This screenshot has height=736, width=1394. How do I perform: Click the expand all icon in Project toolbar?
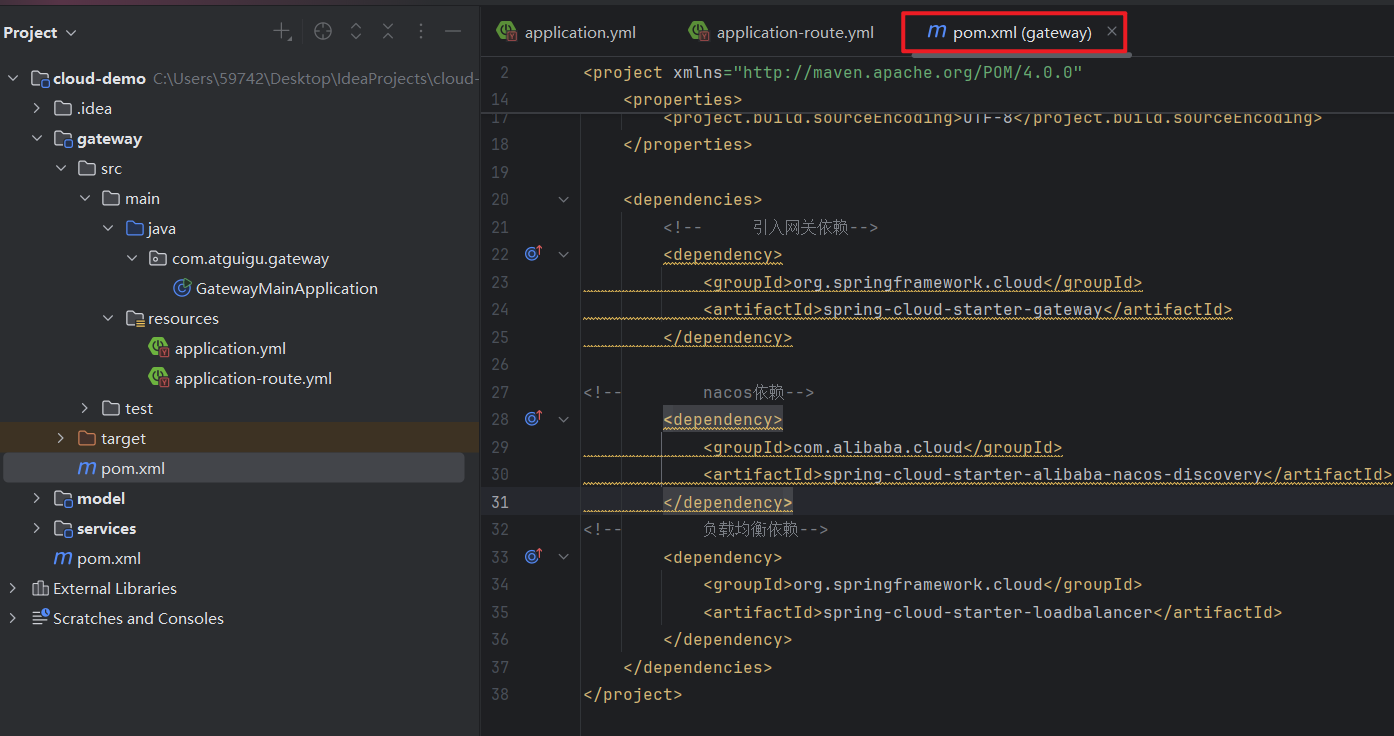[355, 32]
